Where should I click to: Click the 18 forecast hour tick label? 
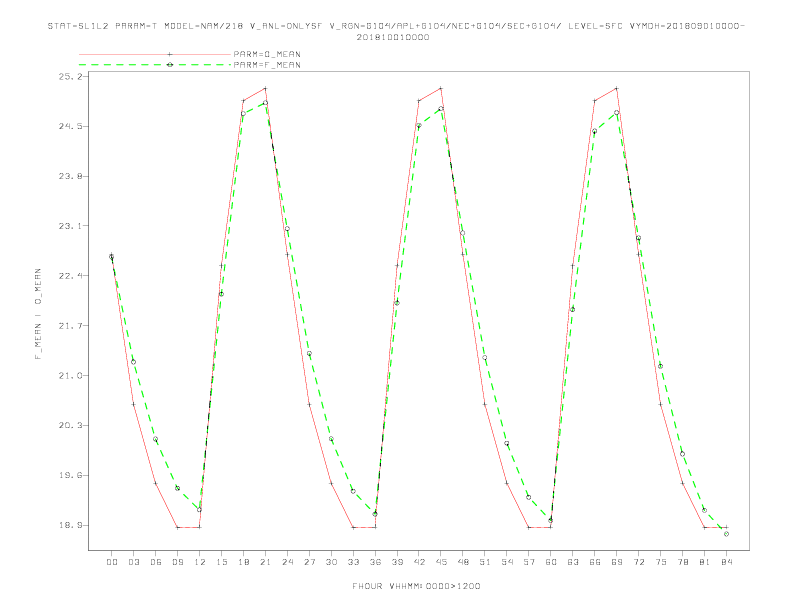coord(243,562)
